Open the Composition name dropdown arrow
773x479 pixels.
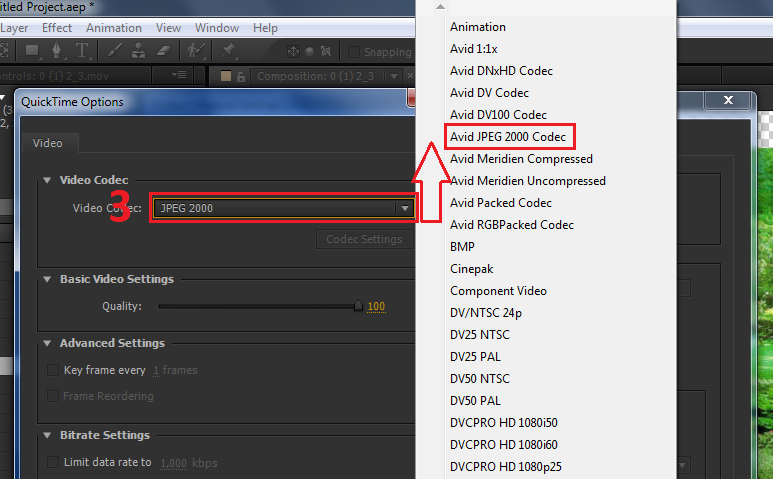click(393, 76)
